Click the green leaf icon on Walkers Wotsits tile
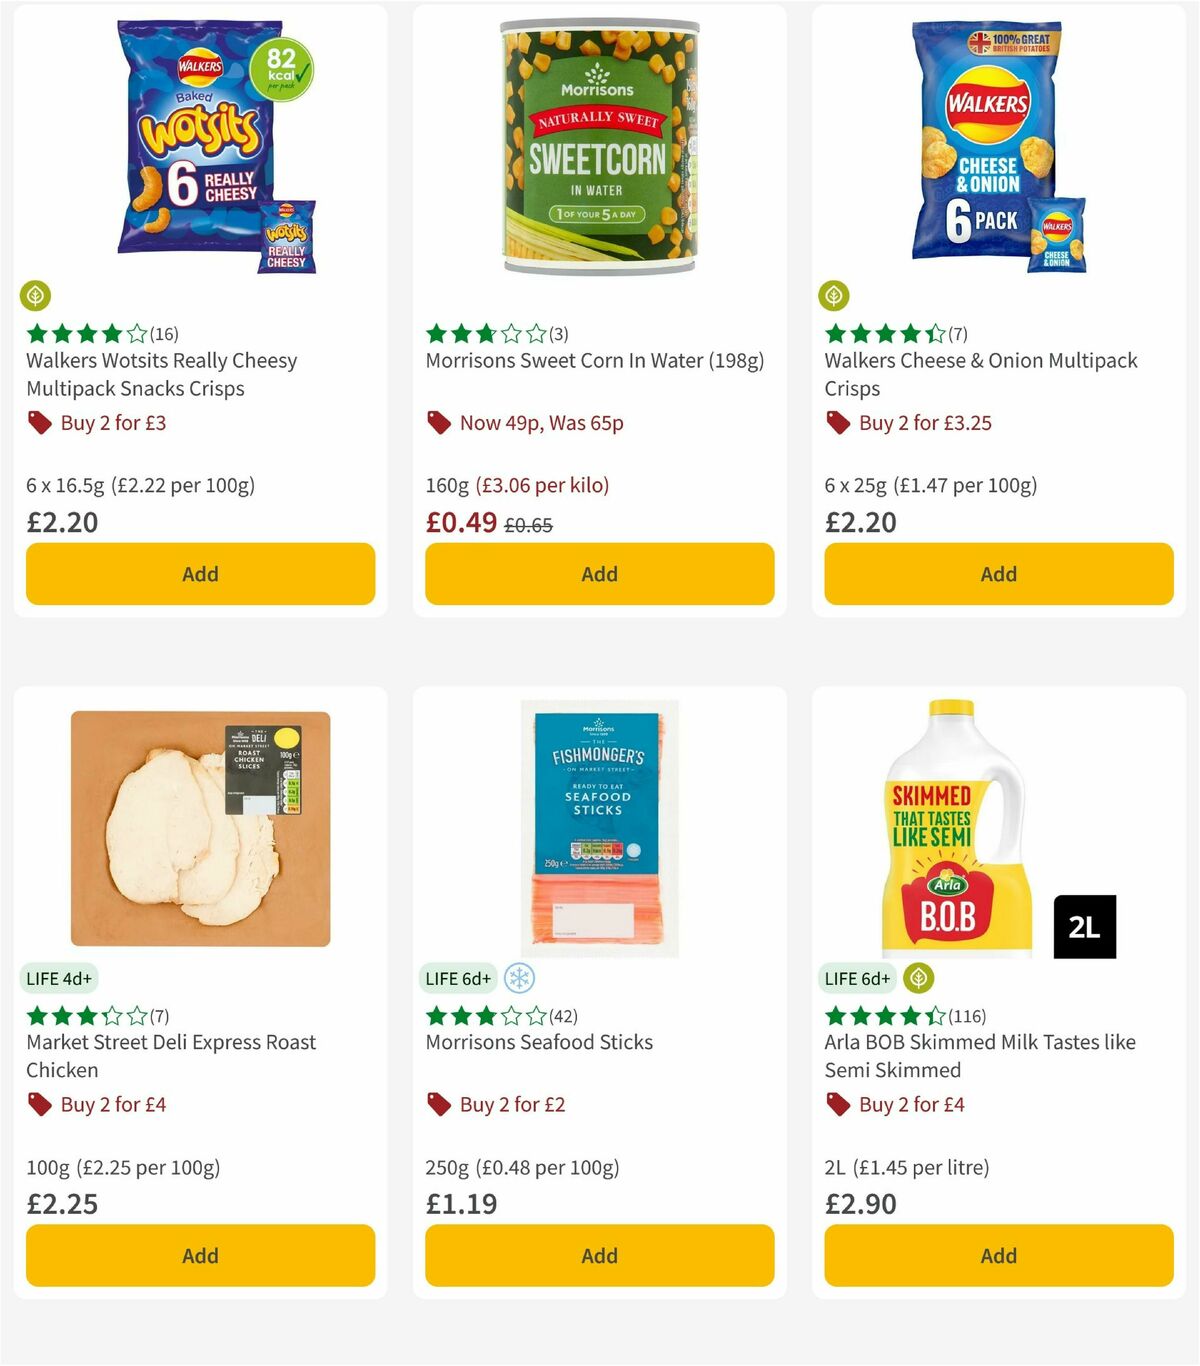Screen dimensions: 1200x1366 coord(36,296)
